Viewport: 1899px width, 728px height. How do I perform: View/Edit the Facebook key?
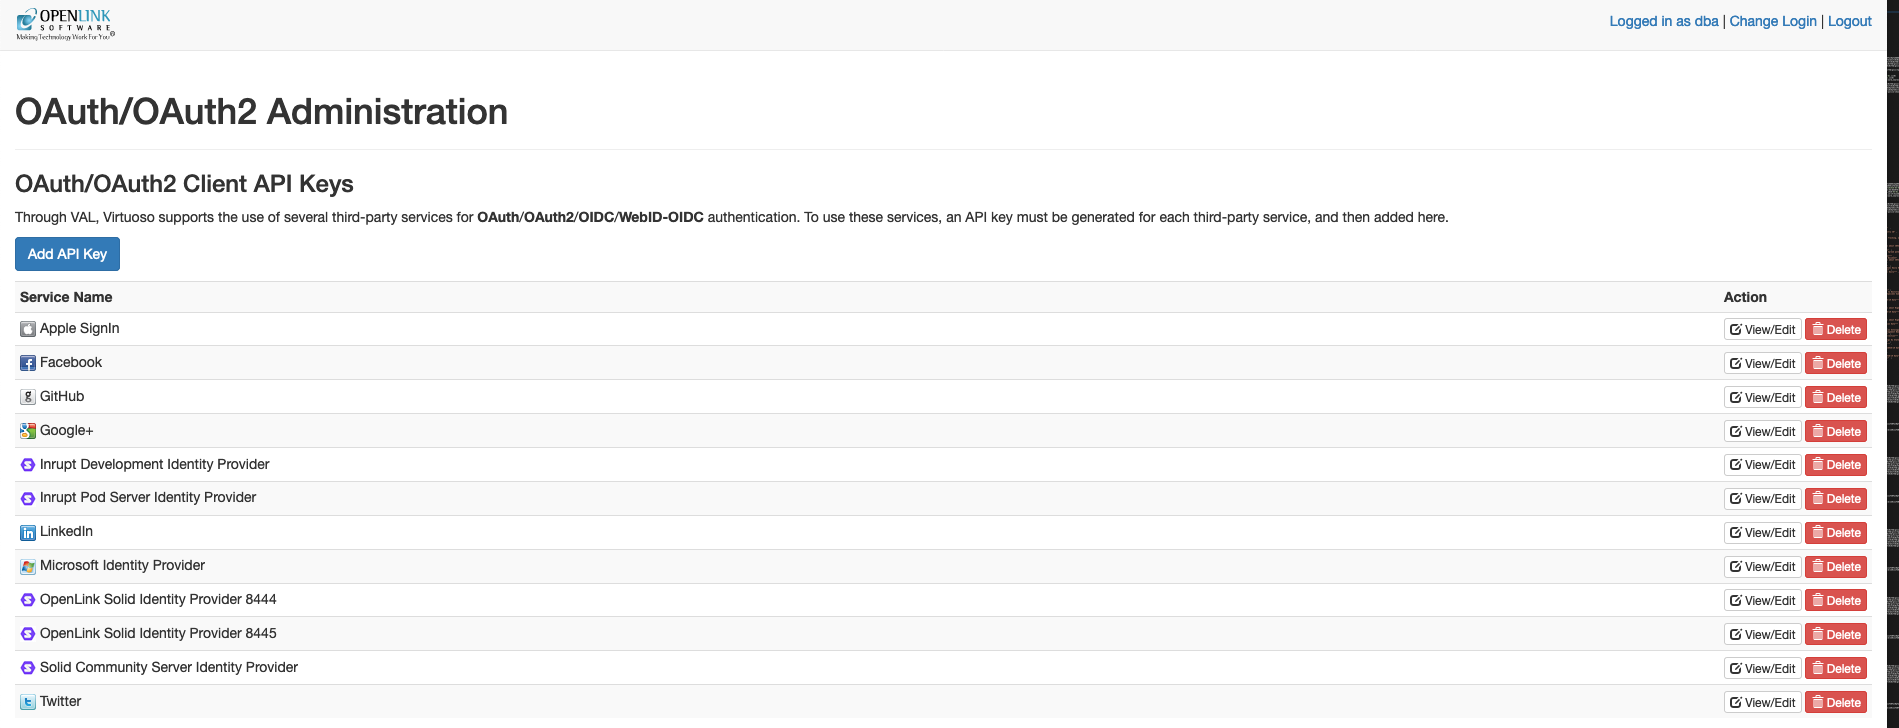coord(1762,363)
